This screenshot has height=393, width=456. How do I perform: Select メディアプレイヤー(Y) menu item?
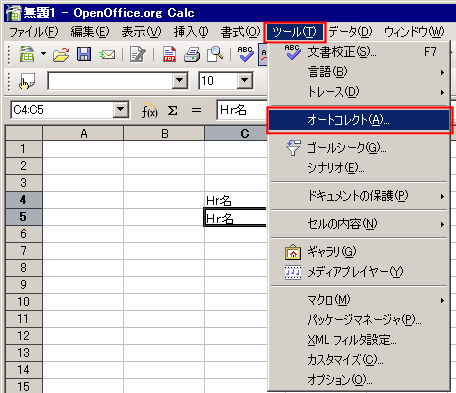pyautogui.click(x=359, y=272)
